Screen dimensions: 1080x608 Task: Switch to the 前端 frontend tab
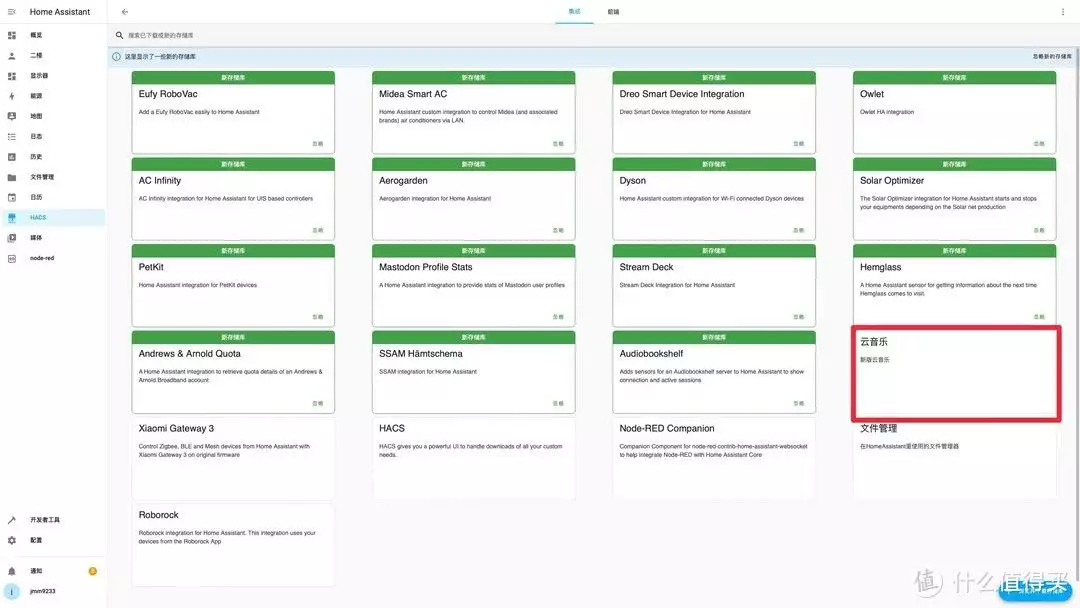point(613,12)
